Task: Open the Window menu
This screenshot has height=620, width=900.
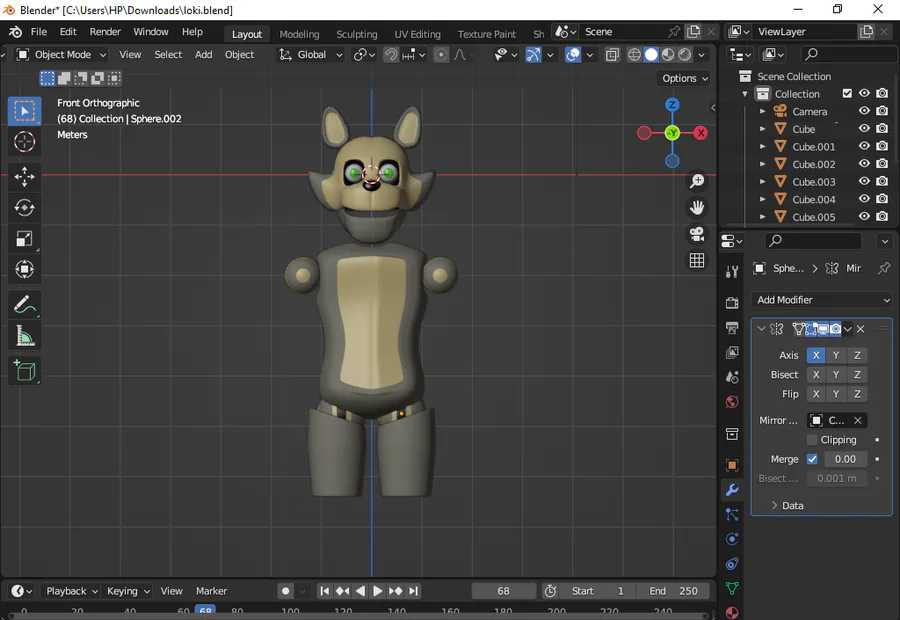Action: [x=151, y=32]
